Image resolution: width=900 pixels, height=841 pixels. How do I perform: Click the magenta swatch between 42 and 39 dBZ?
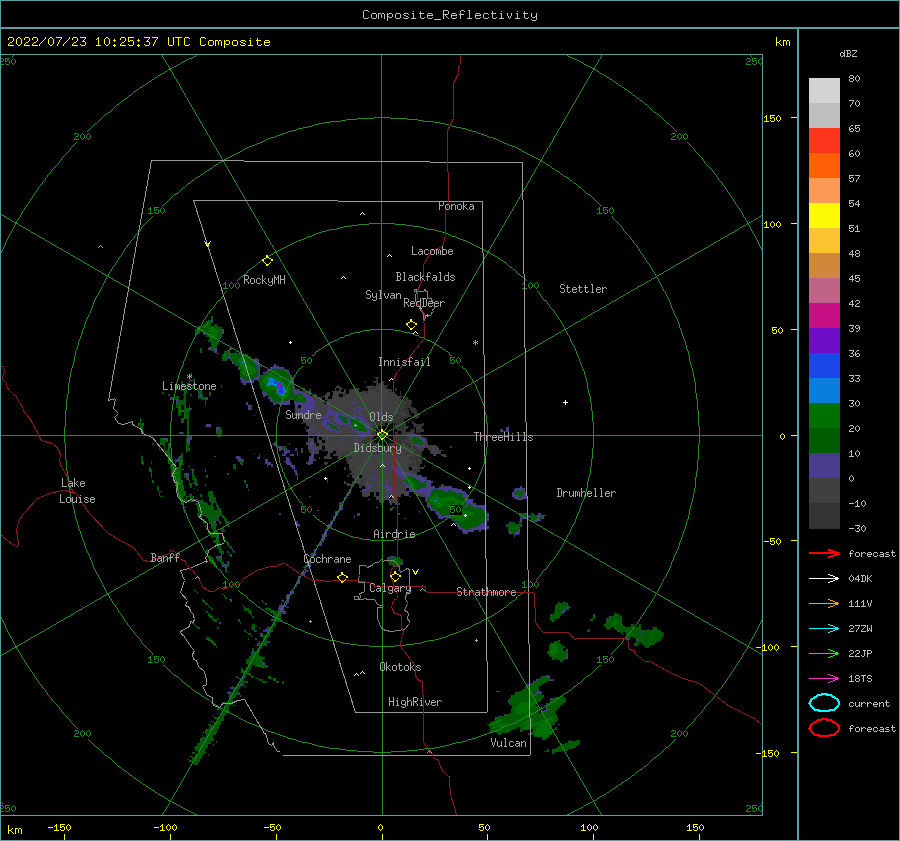point(824,315)
